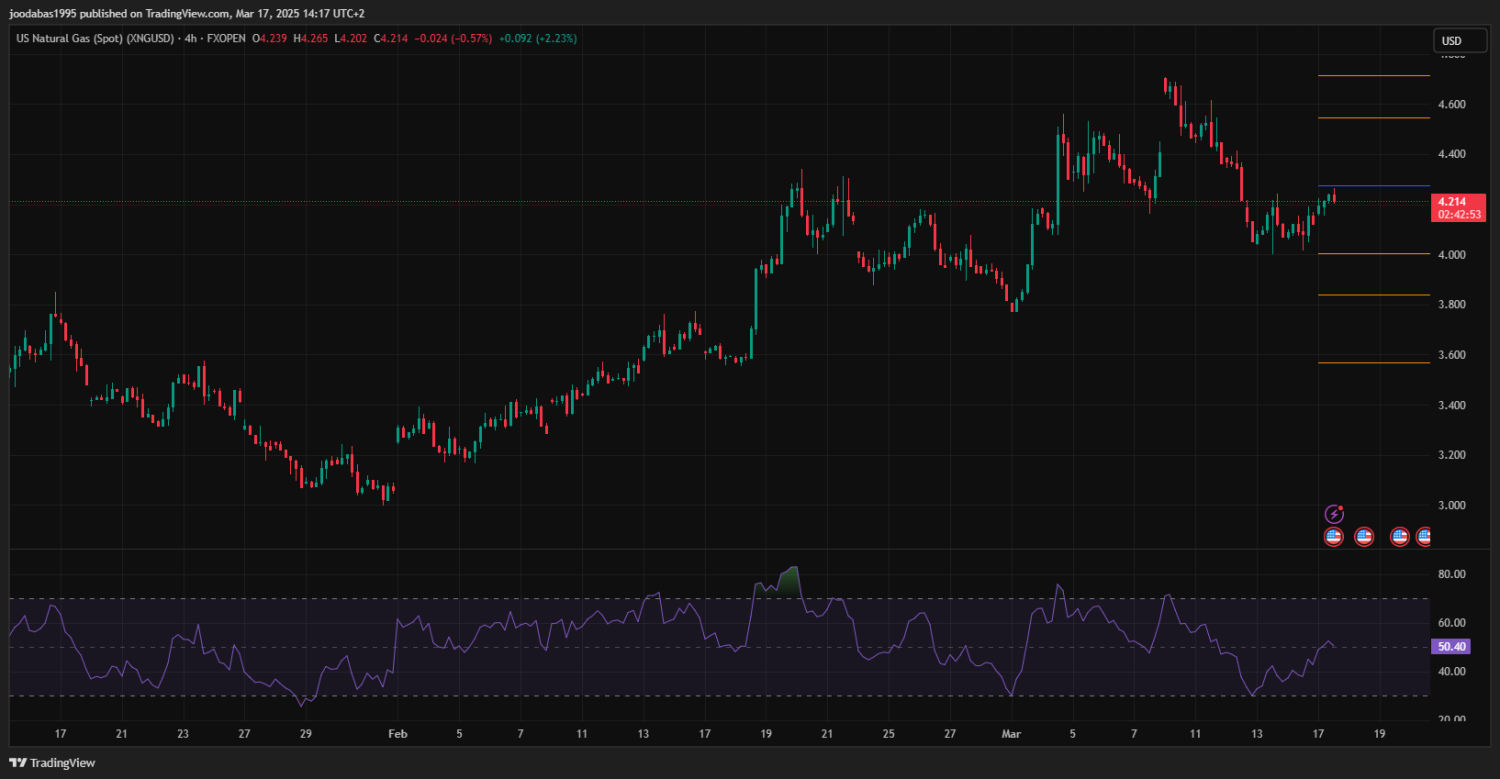
Task: Open the first US flag economic event
Action: coord(1333,537)
